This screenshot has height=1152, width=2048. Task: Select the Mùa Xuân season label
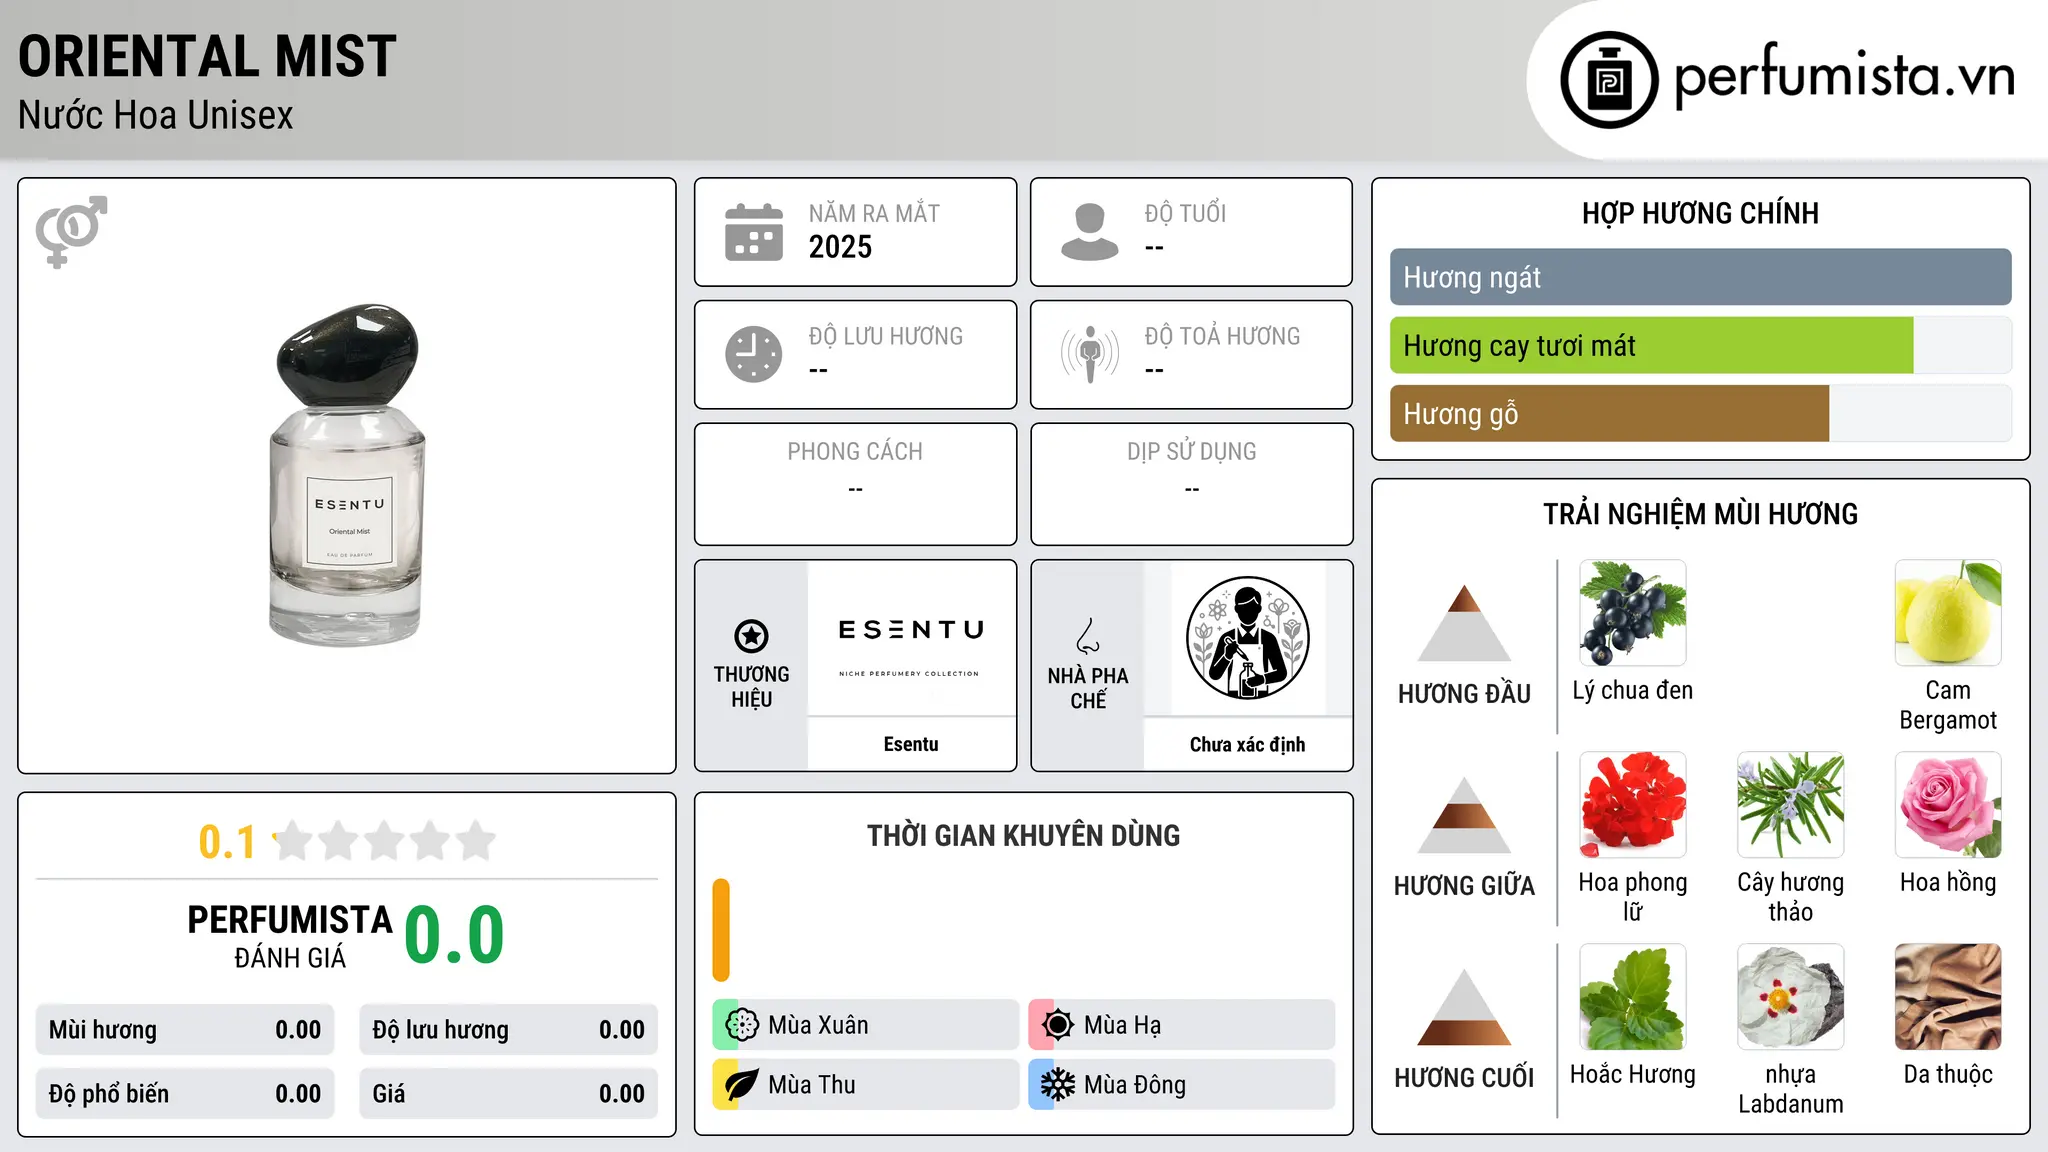point(818,1025)
